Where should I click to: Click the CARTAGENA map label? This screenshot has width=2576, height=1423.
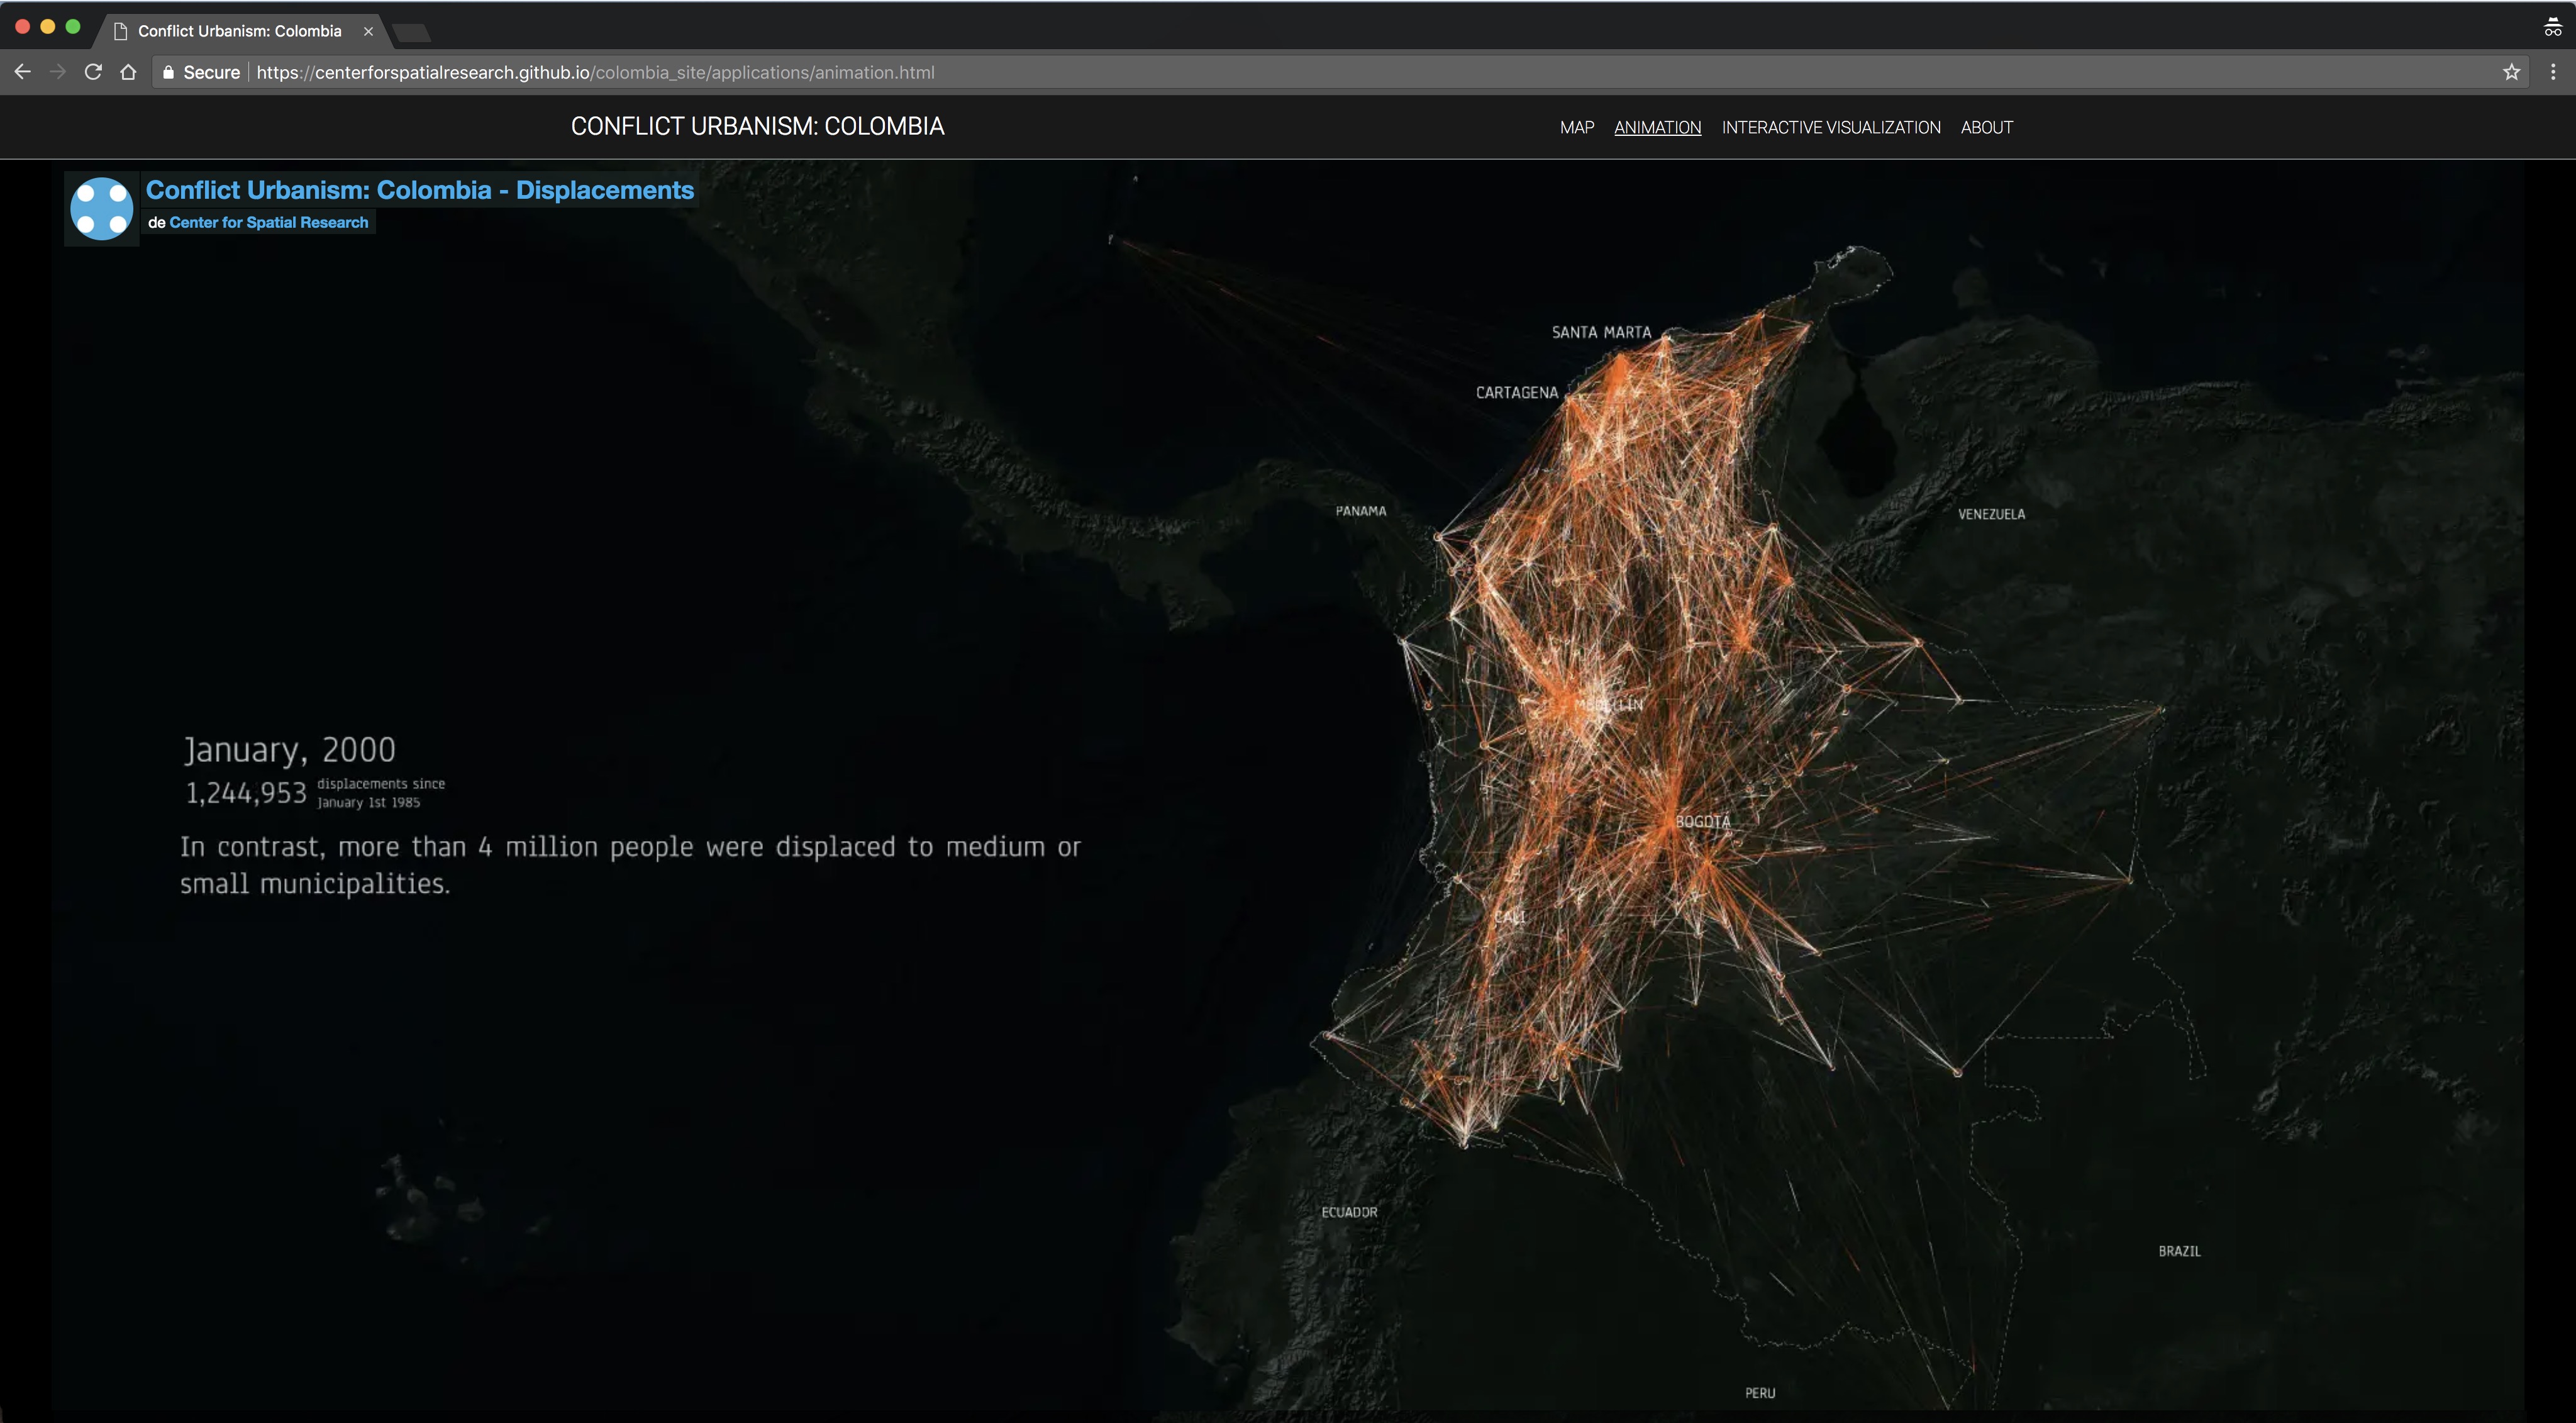(x=1517, y=392)
